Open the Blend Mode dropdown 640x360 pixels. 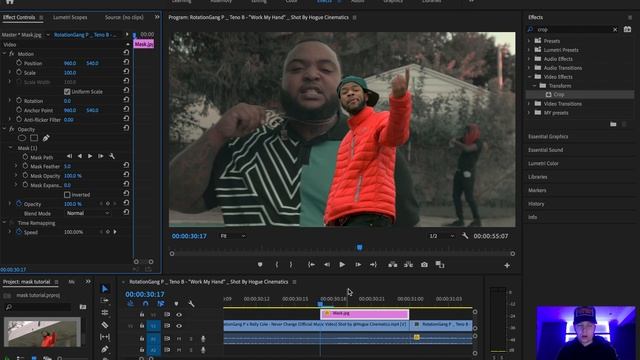tap(87, 213)
